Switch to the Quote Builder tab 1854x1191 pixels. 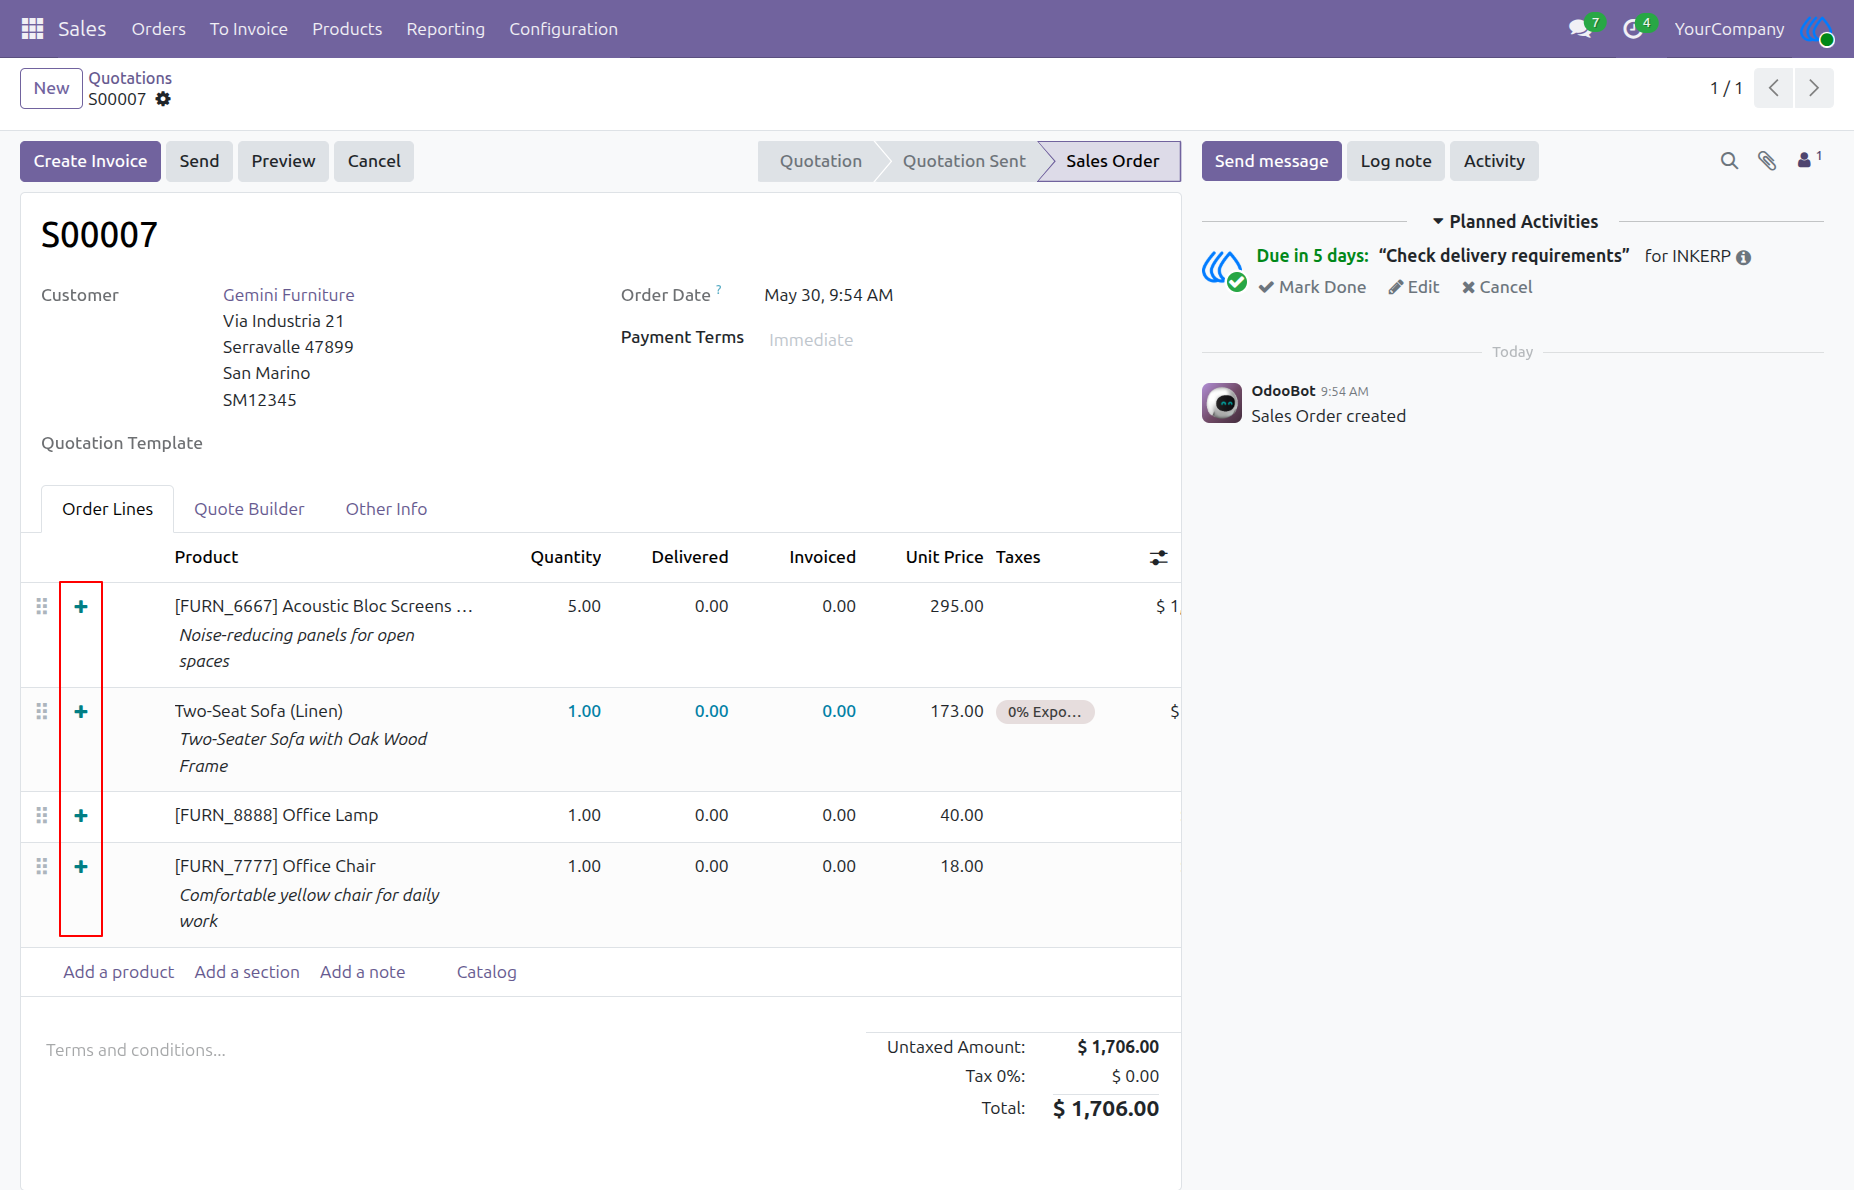[x=249, y=509]
